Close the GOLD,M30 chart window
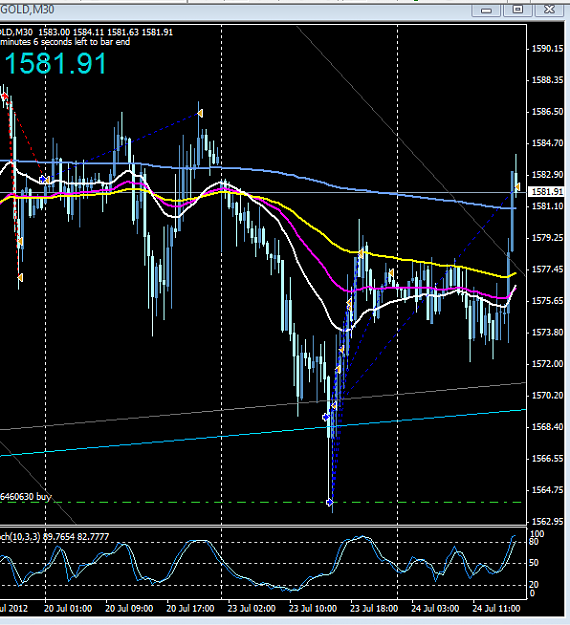Image resolution: width=570 pixels, height=625 pixels. pyautogui.click(x=549, y=10)
